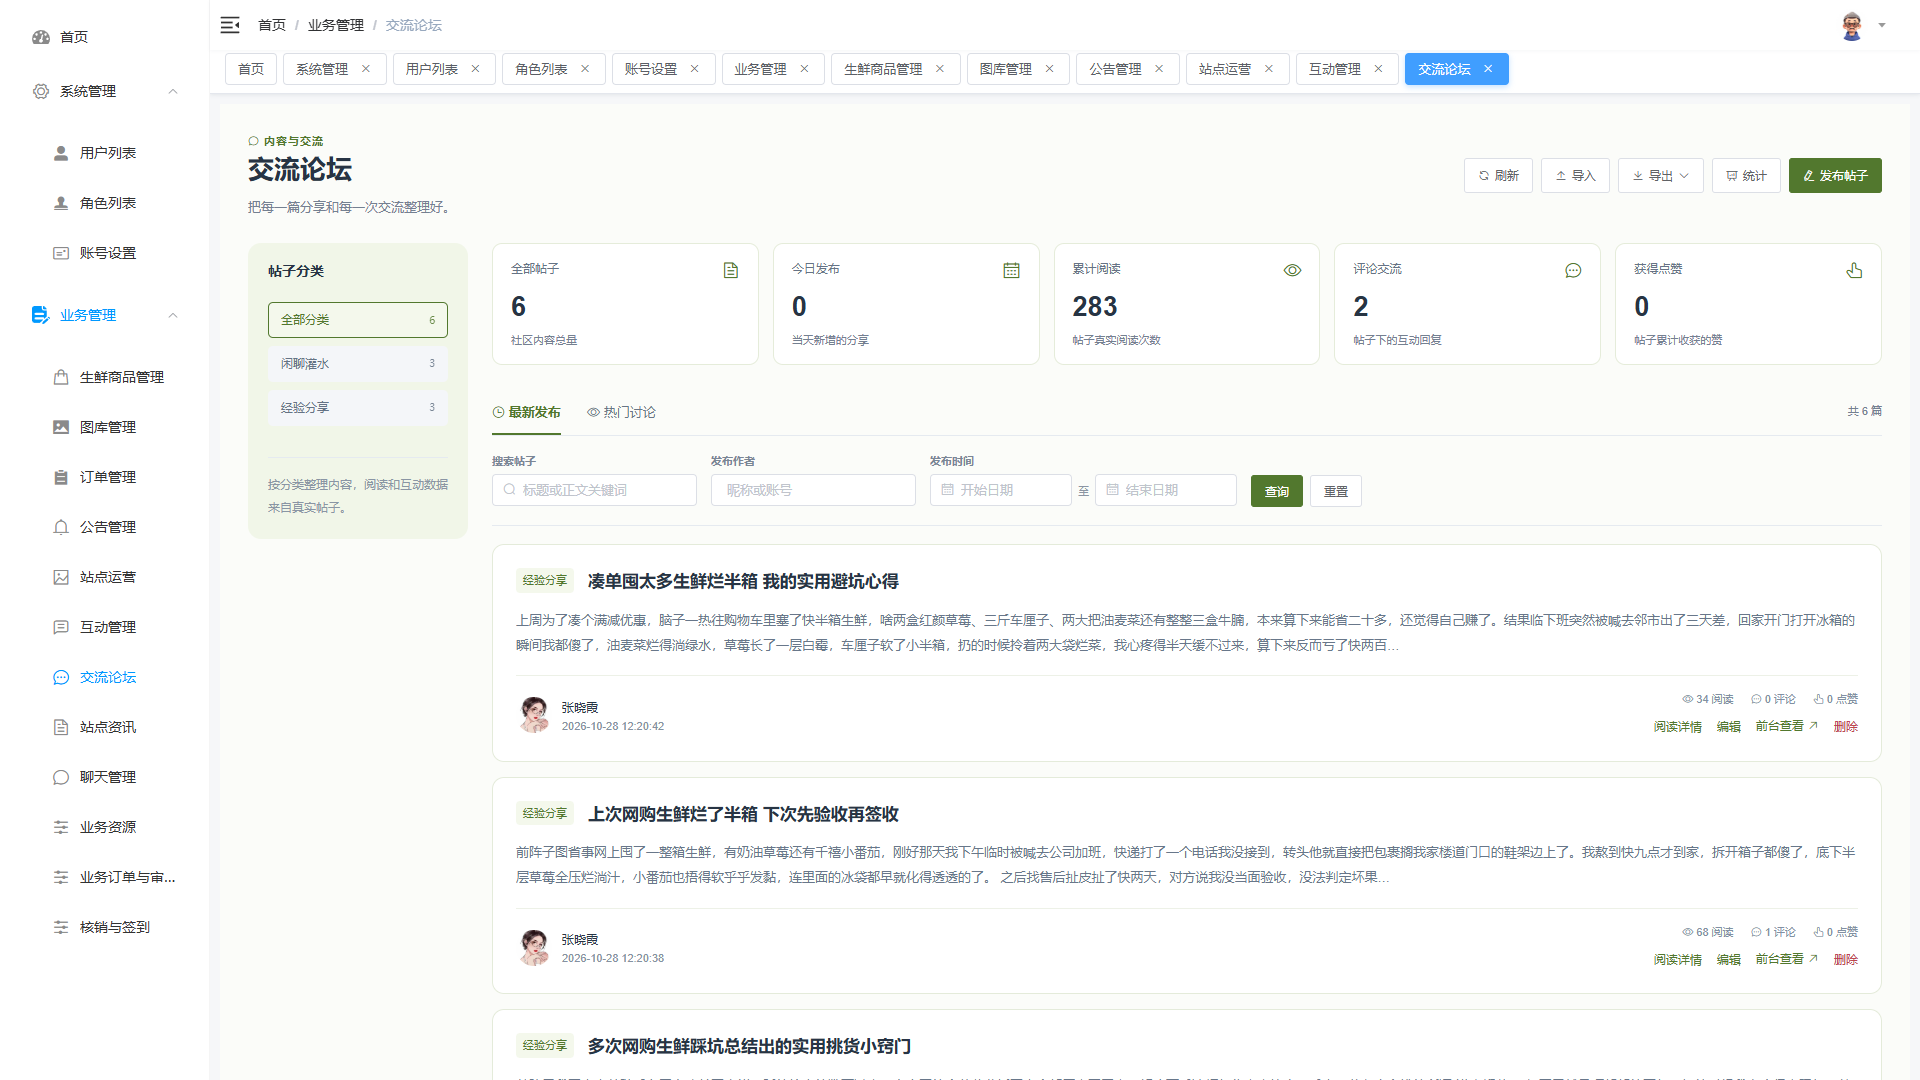This screenshot has width=1920, height=1080.
Task: Click the 刷新 button
Action: [1498, 175]
